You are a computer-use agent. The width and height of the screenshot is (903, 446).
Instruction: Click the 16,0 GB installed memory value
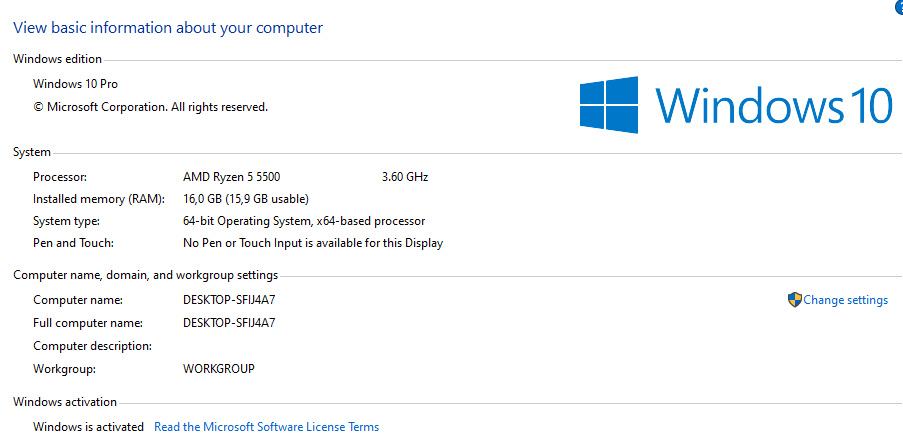[246, 199]
